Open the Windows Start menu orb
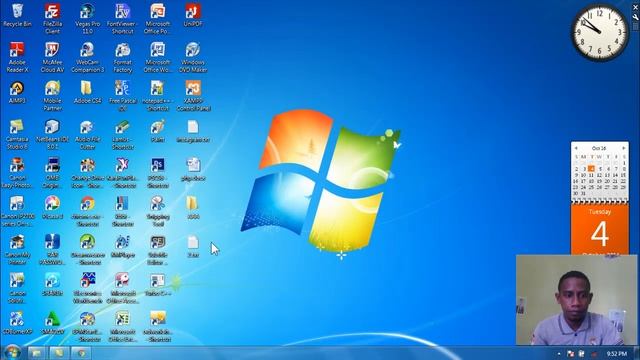This screenshot has width=640, height=360. click(12, 352)
